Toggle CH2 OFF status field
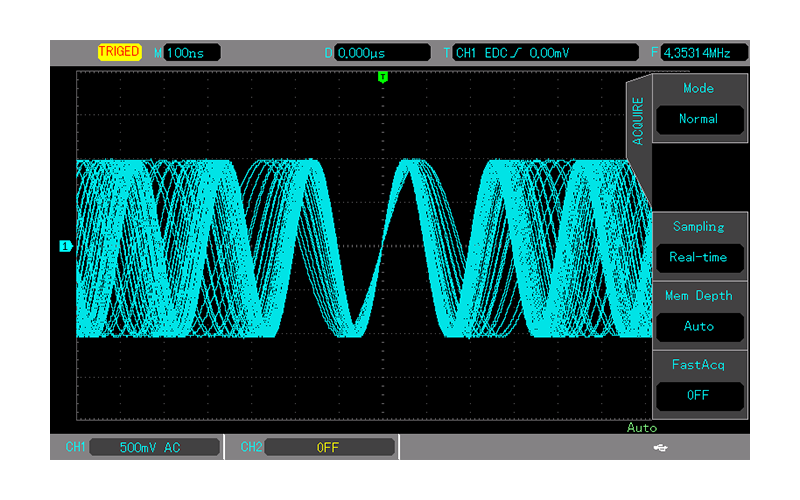The height and width of the screenshot is (500, 800). 328,447
